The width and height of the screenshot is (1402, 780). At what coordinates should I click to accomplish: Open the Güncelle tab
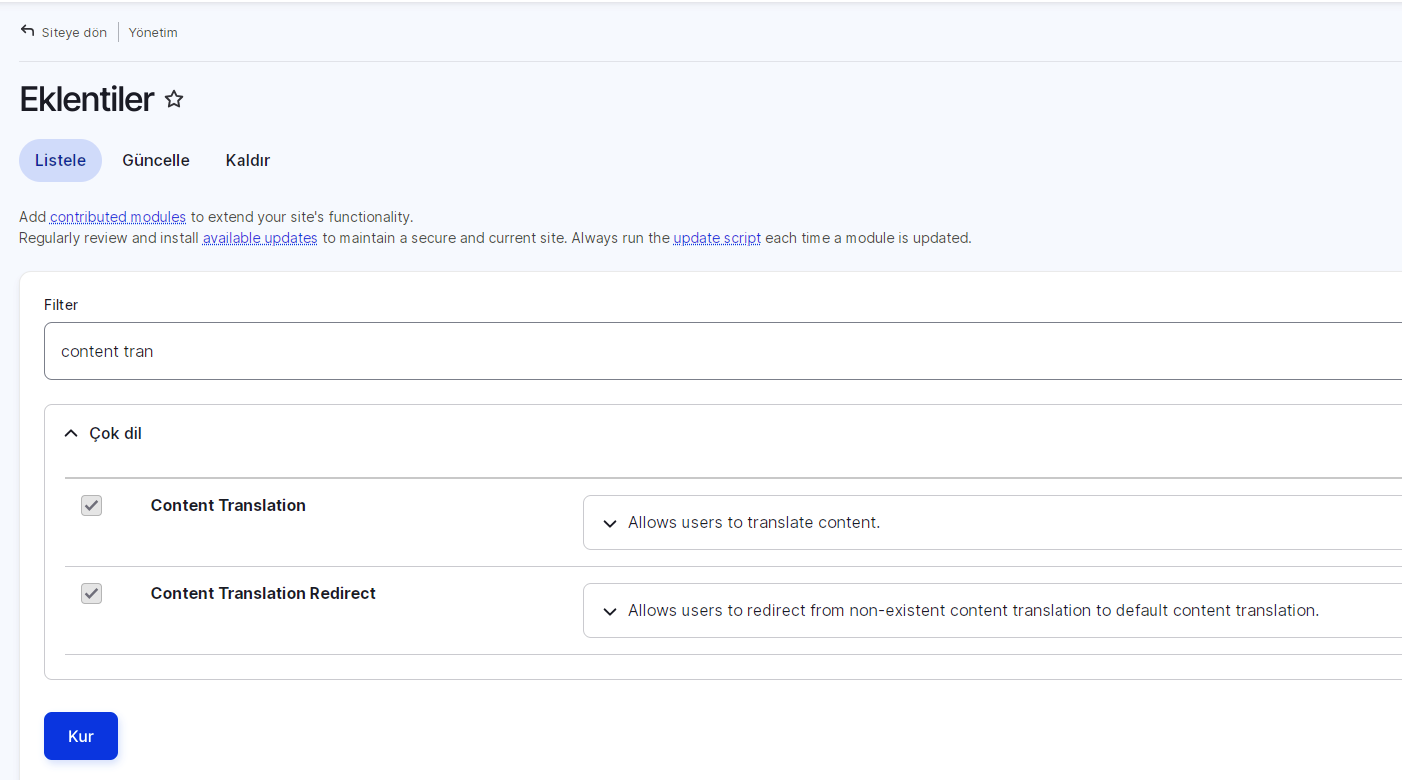156,160
